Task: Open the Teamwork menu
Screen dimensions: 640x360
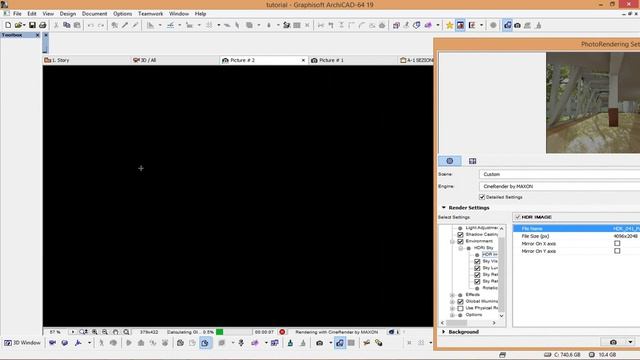Action: click(x=150, y=13)
